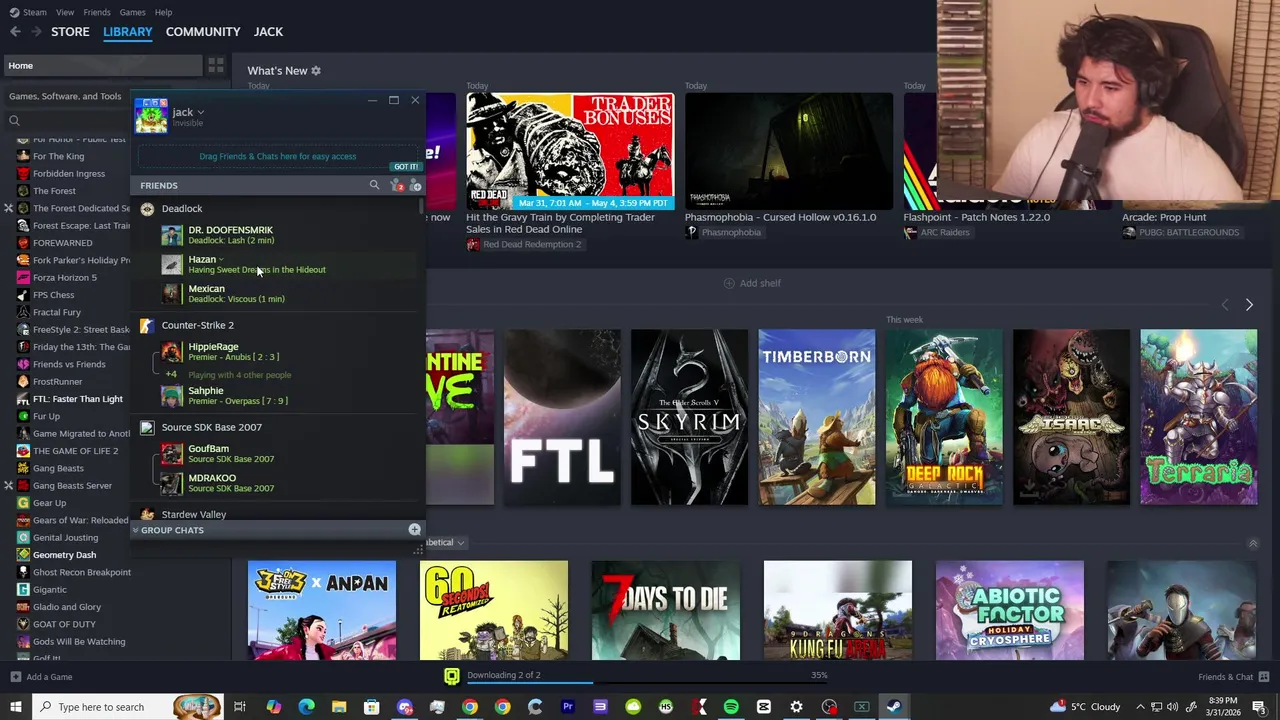The width and height of the screenshot is (1280, 720).
Task: Create a new group chat plus icon
Action: [414, 530]
